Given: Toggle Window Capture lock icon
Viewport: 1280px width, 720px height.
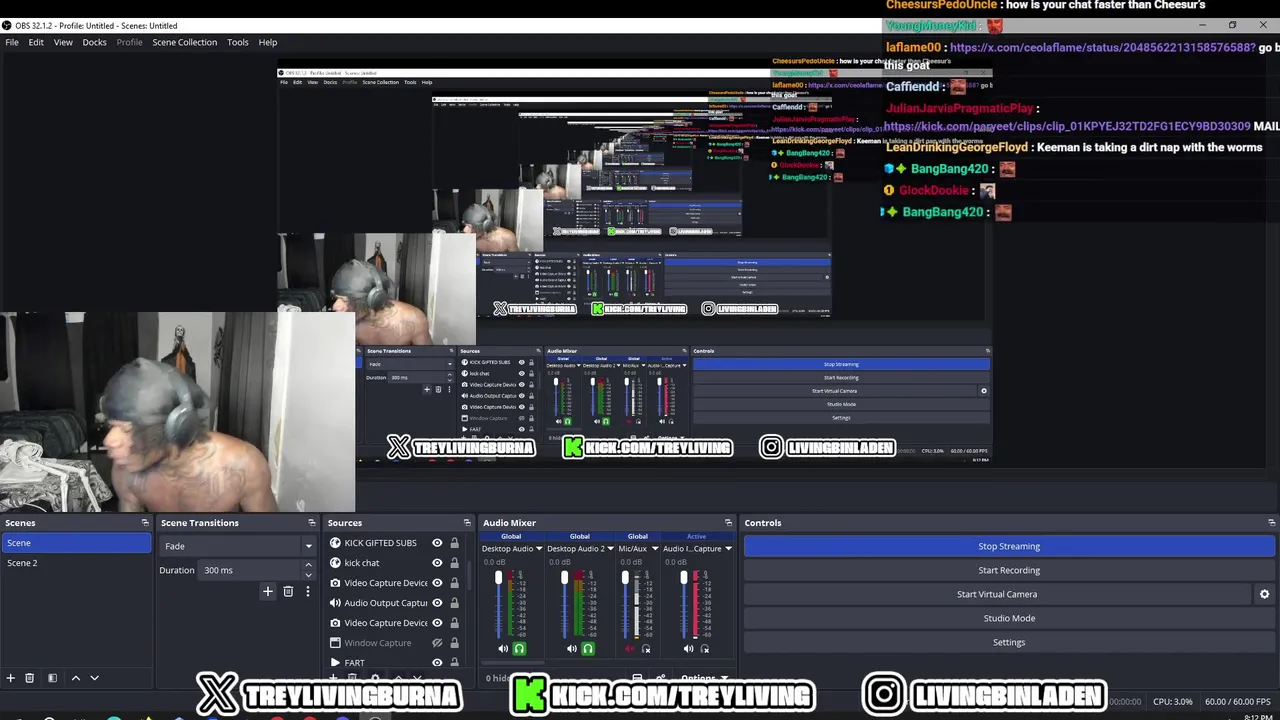Looking at the screenshot, I should pos(454,643).
